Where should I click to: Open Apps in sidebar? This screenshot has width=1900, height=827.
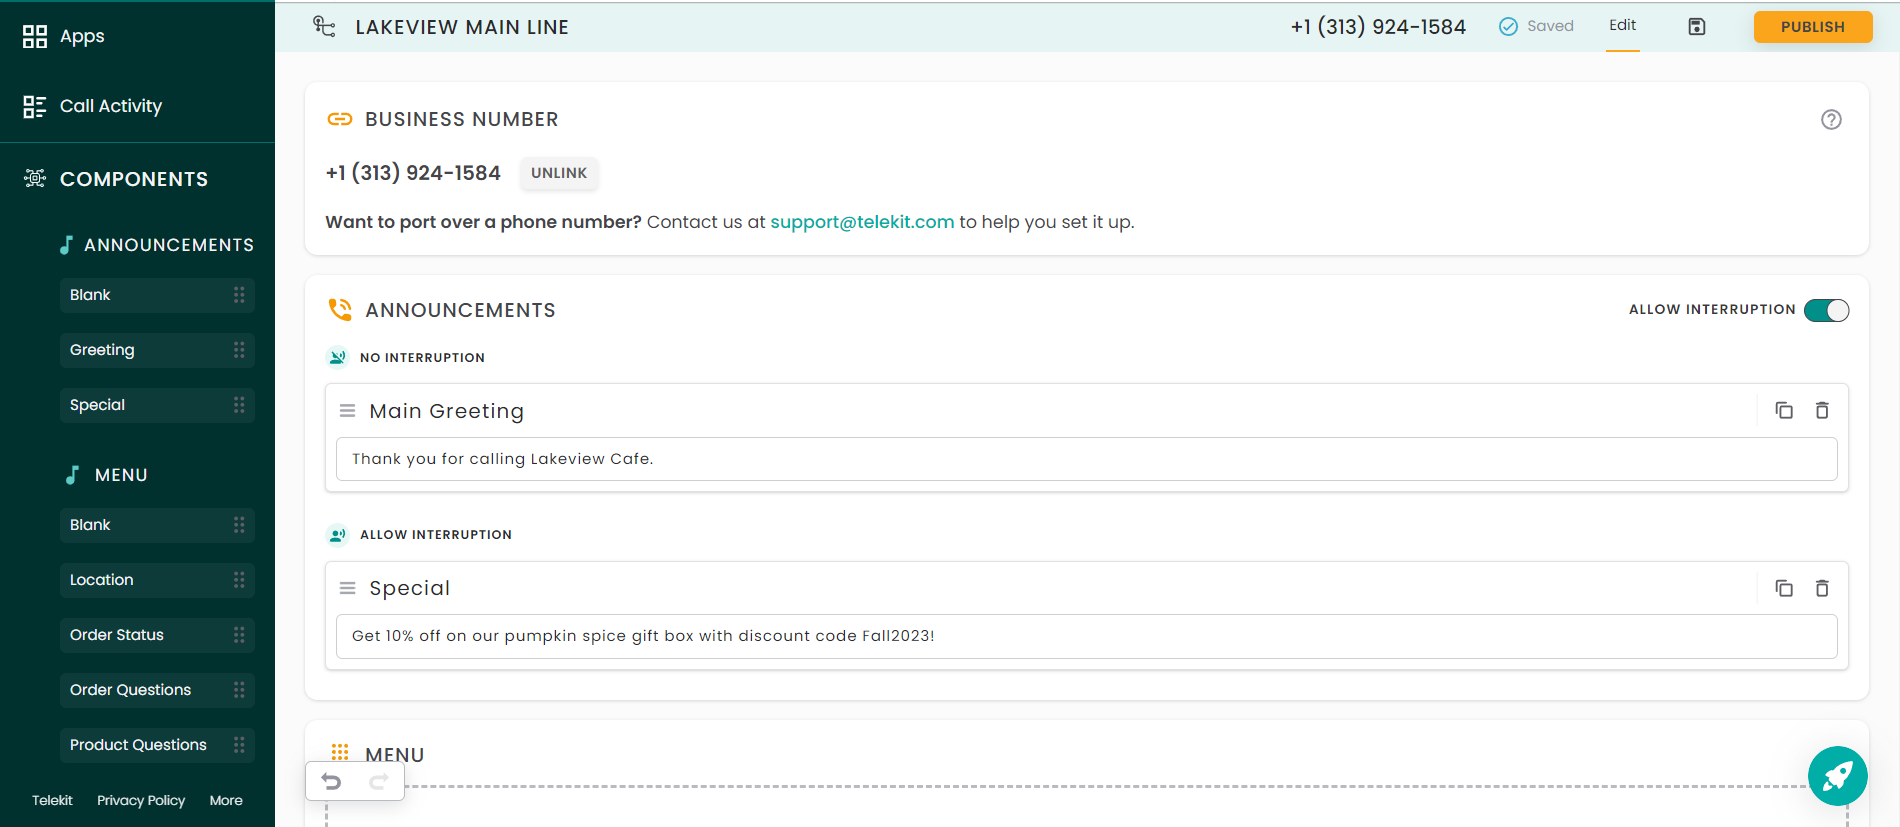tap(82, 37)
